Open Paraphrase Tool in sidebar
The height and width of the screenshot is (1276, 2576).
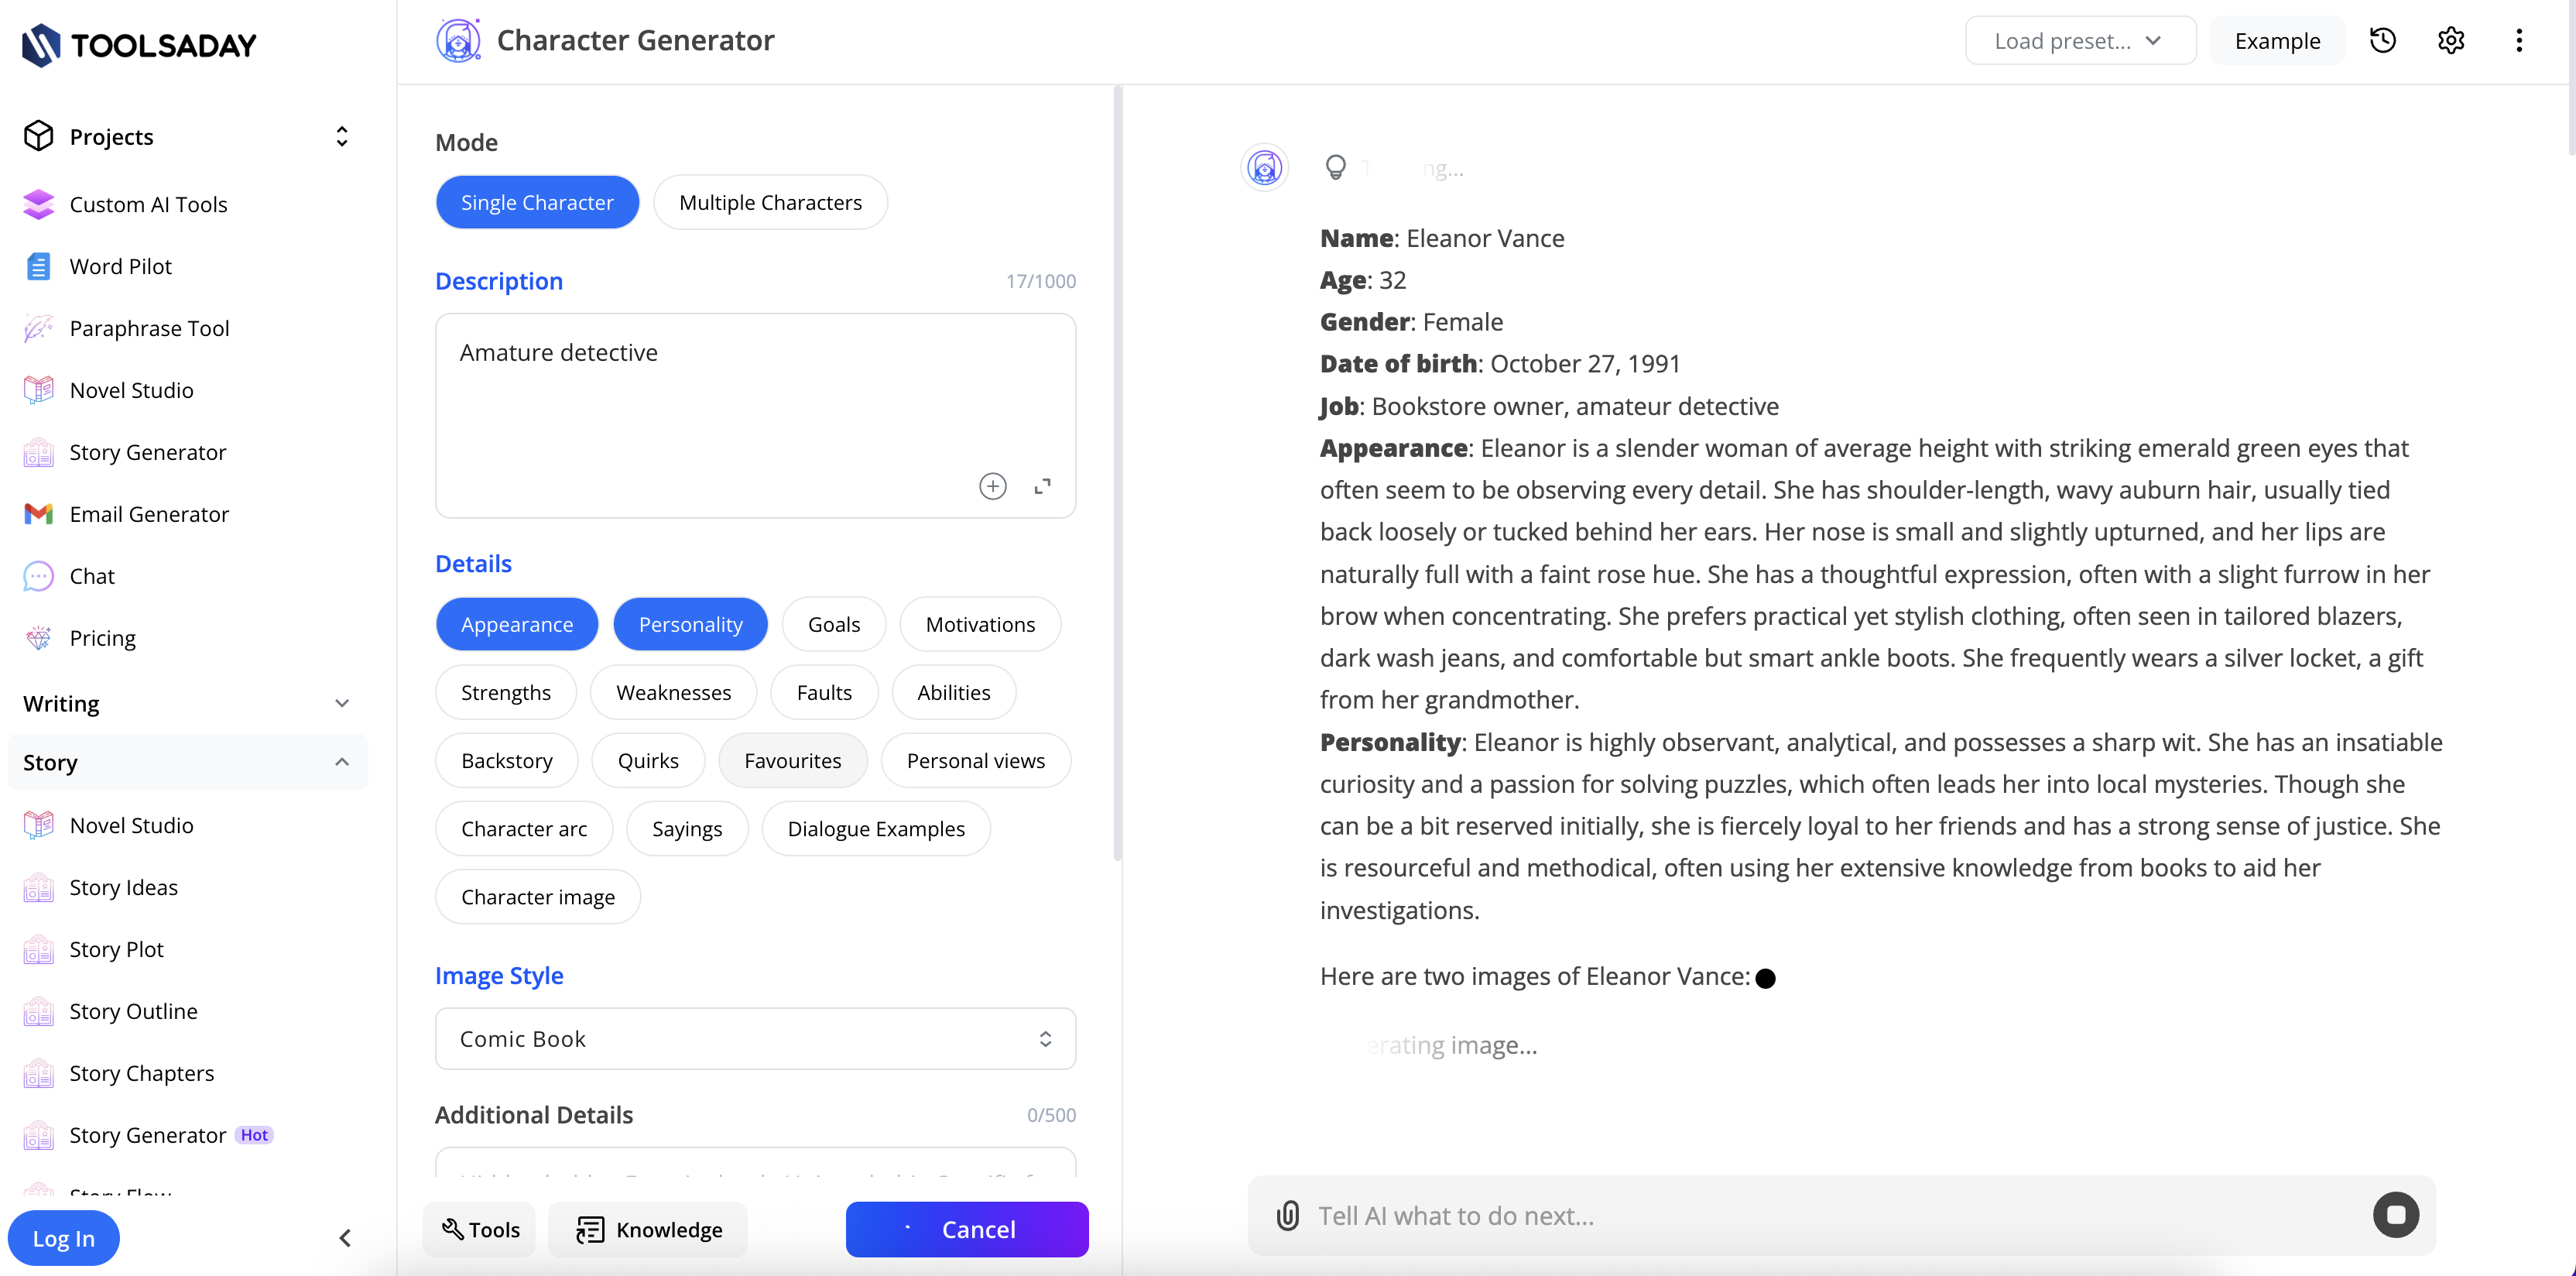point(149,328)
